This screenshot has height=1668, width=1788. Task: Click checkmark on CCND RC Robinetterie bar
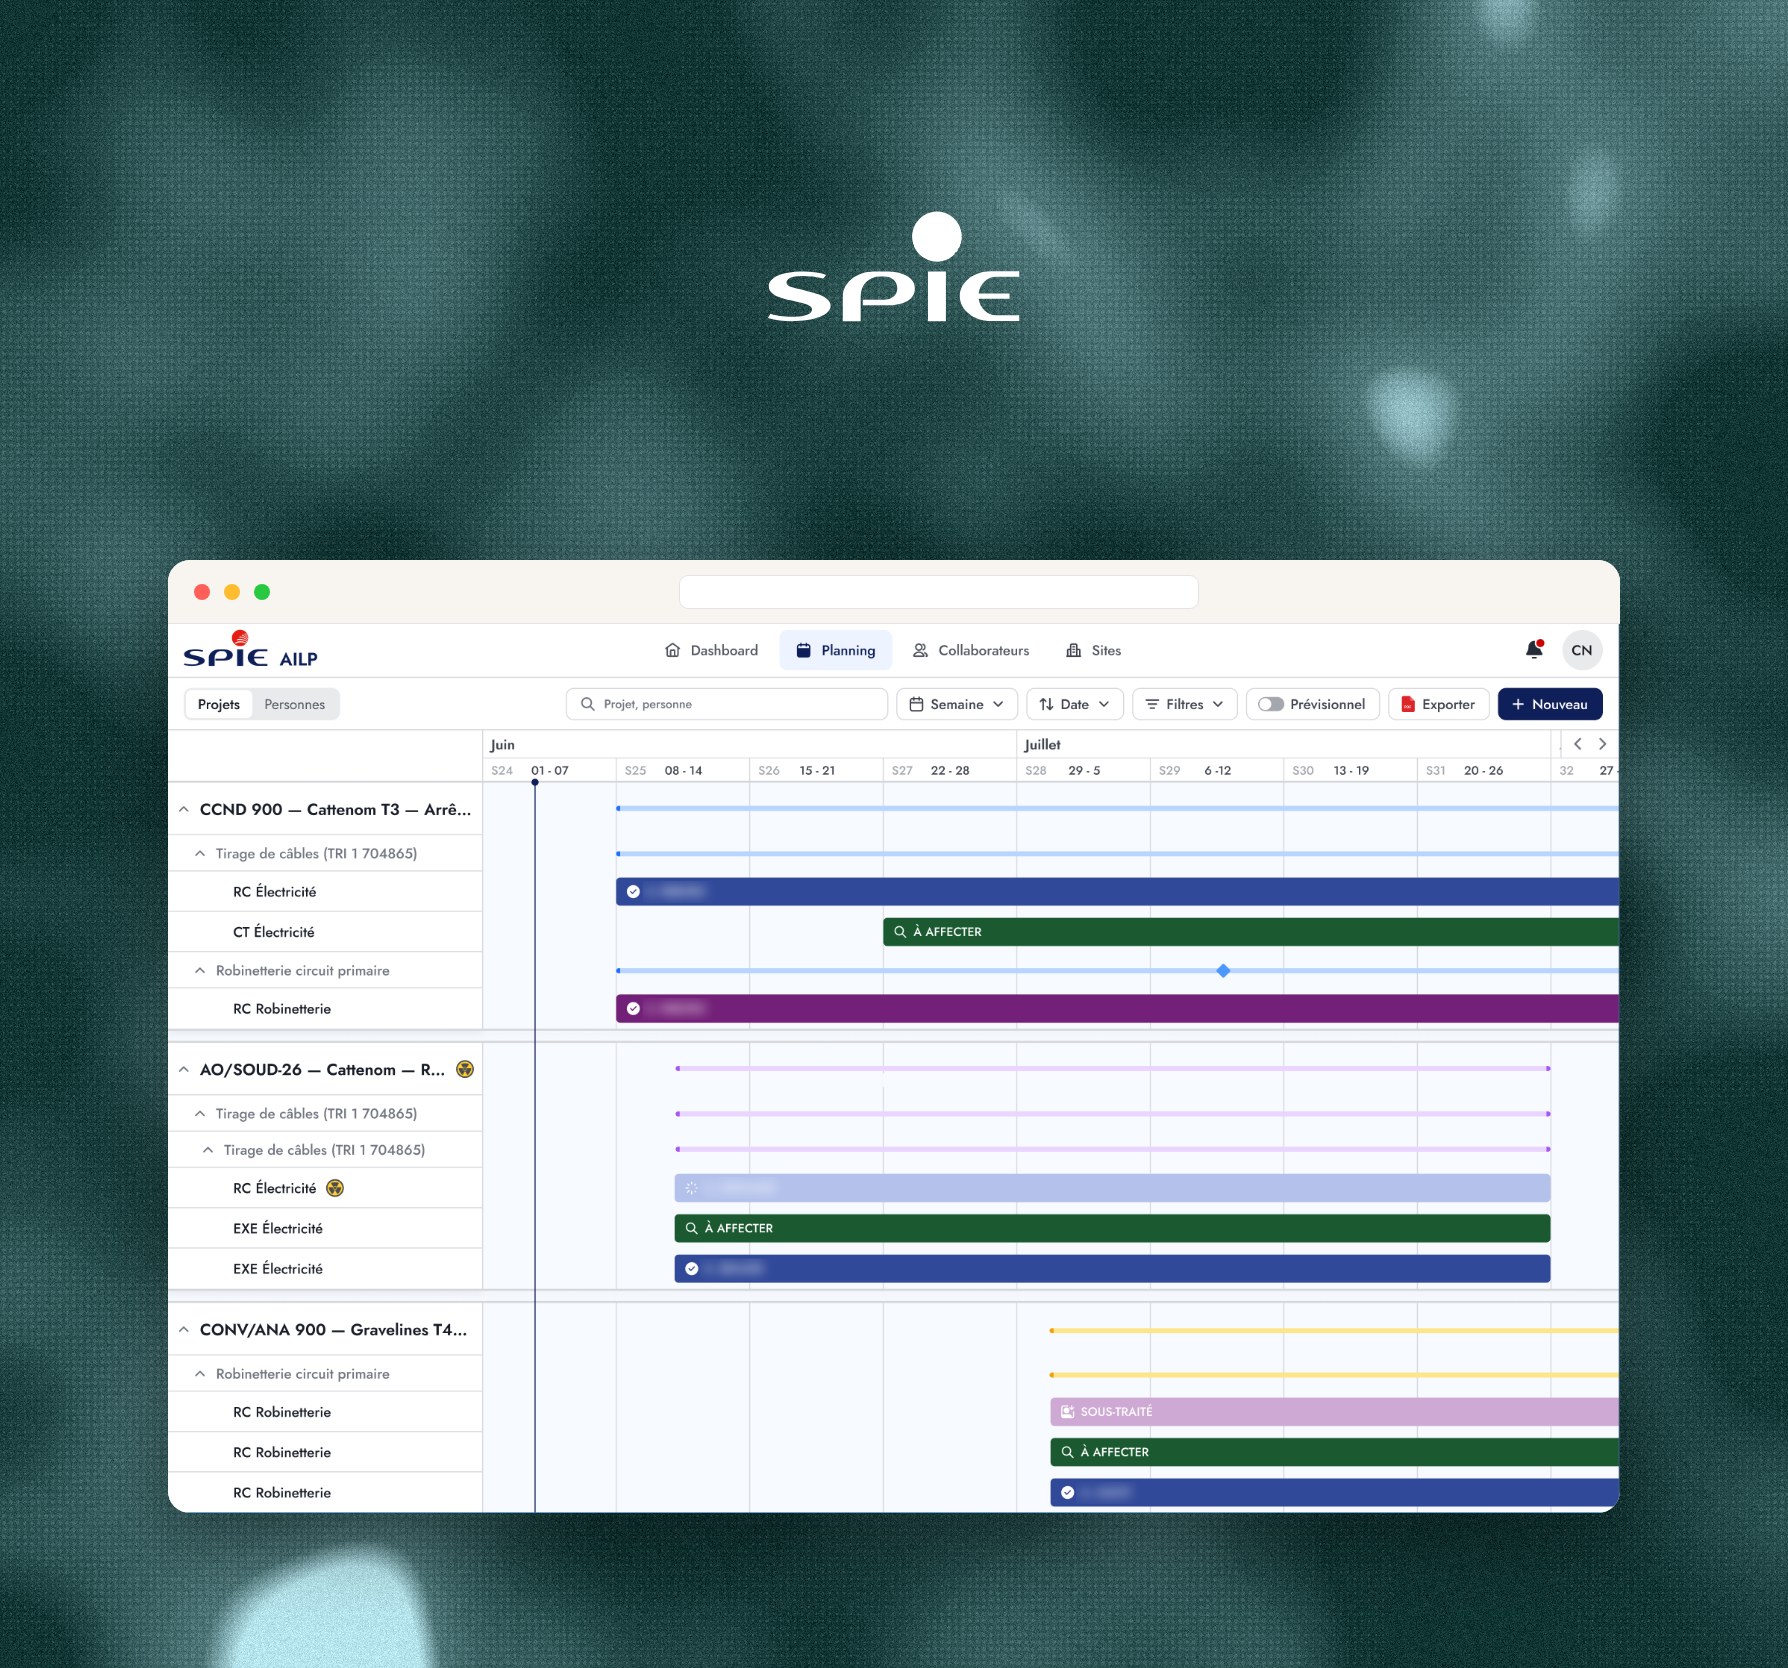[633, 1009]
